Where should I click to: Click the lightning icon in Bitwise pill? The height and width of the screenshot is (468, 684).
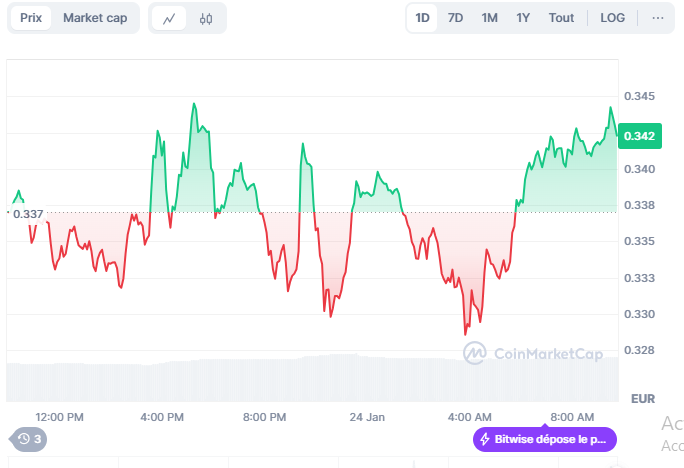[x=485, y=439]
